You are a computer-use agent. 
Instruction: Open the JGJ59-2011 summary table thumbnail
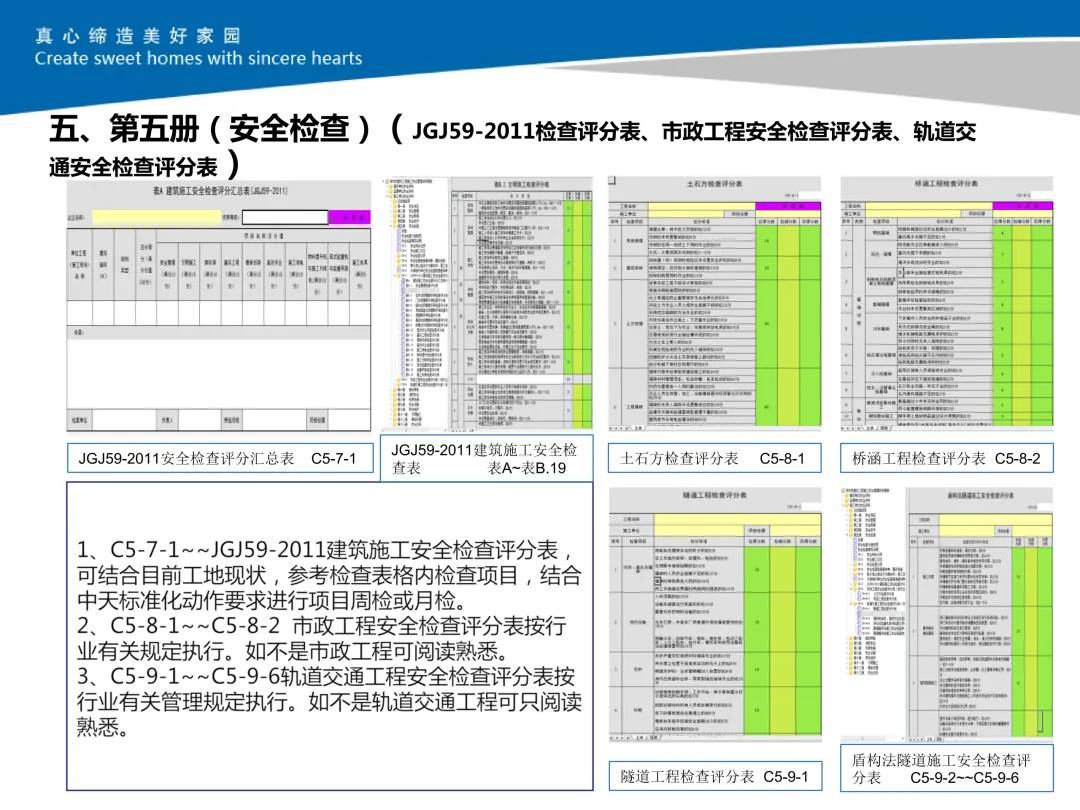[219, 306]
